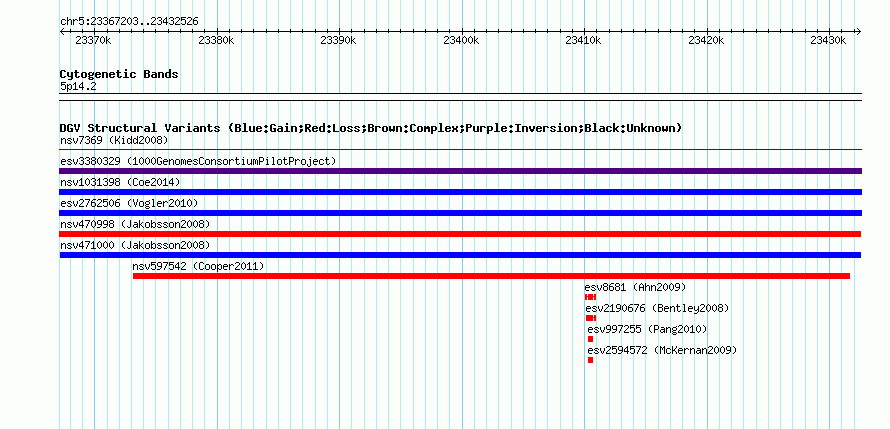The width and height of the screenshot is (890, 429).
Task: Click the 23430k ruler tick label
Action: coord(828,40)
